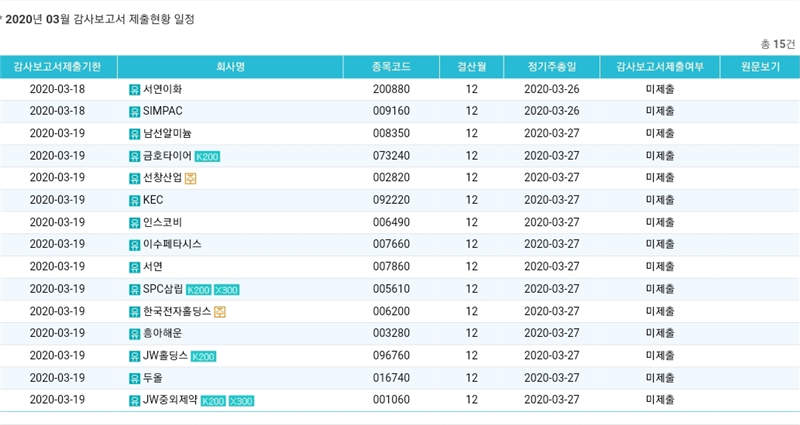Screen dimensions: 800x425
Task: Click the X300 badge next to SPC삼립
Action: click(x=227, y=290)
